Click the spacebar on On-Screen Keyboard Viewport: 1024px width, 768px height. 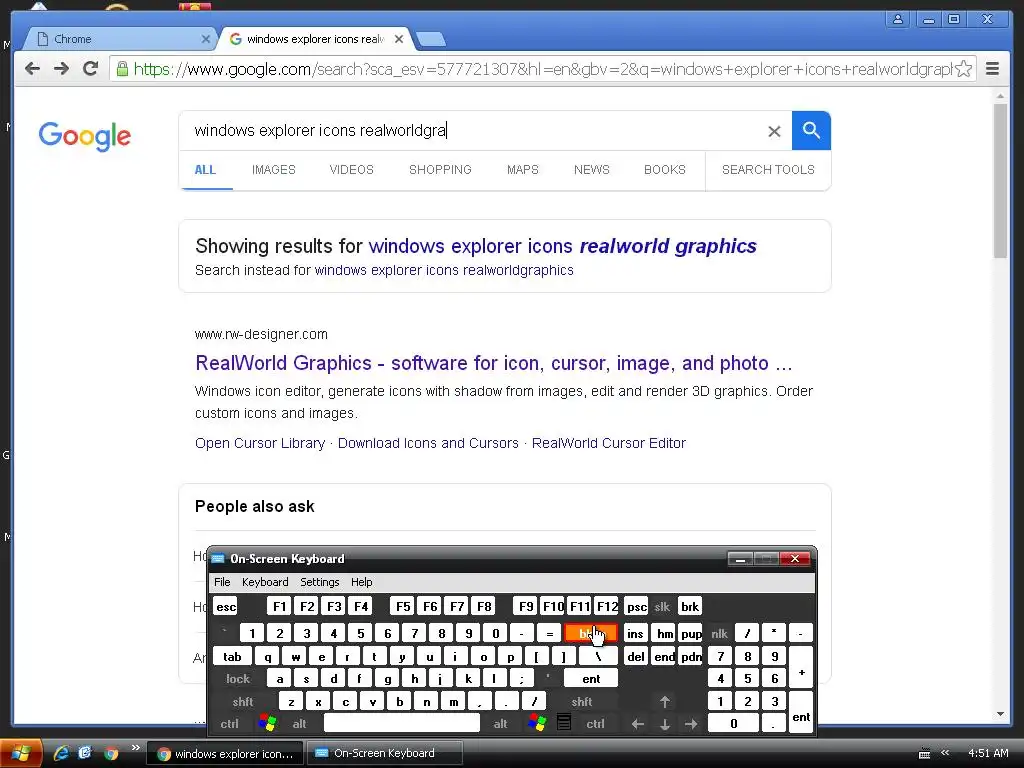point(402,724)
